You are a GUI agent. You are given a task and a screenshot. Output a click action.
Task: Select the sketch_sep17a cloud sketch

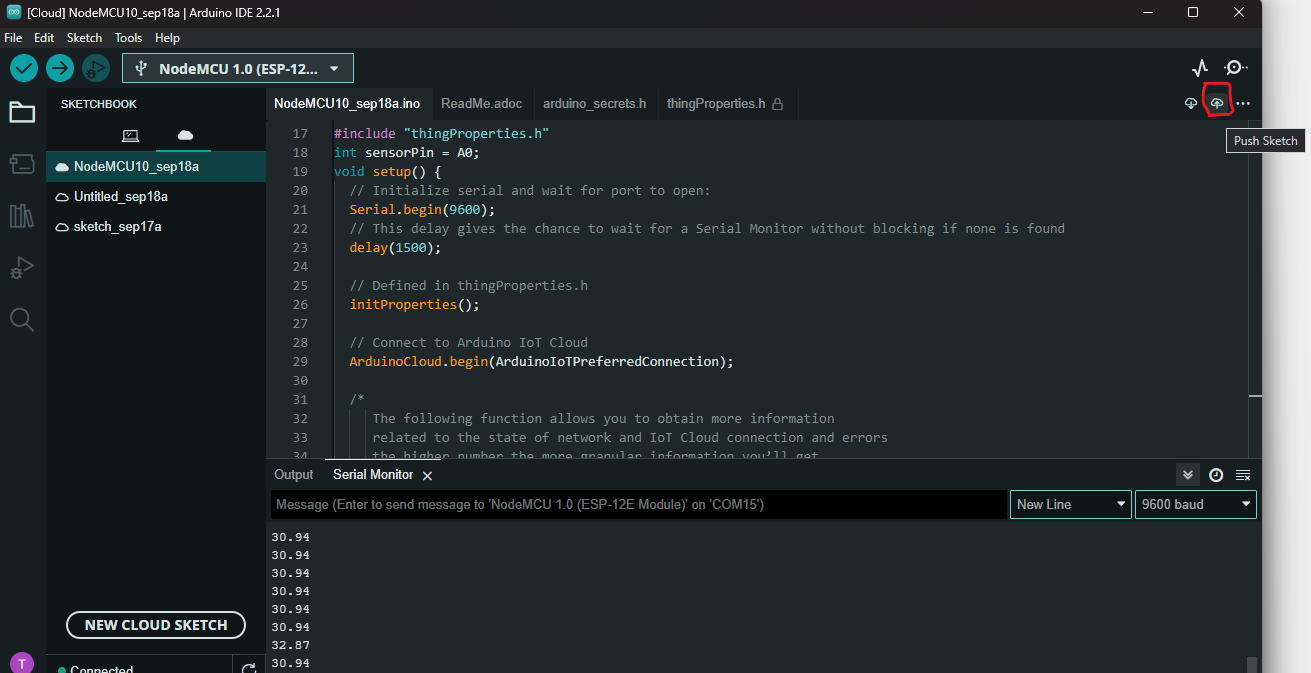click(x=156, y=227)
